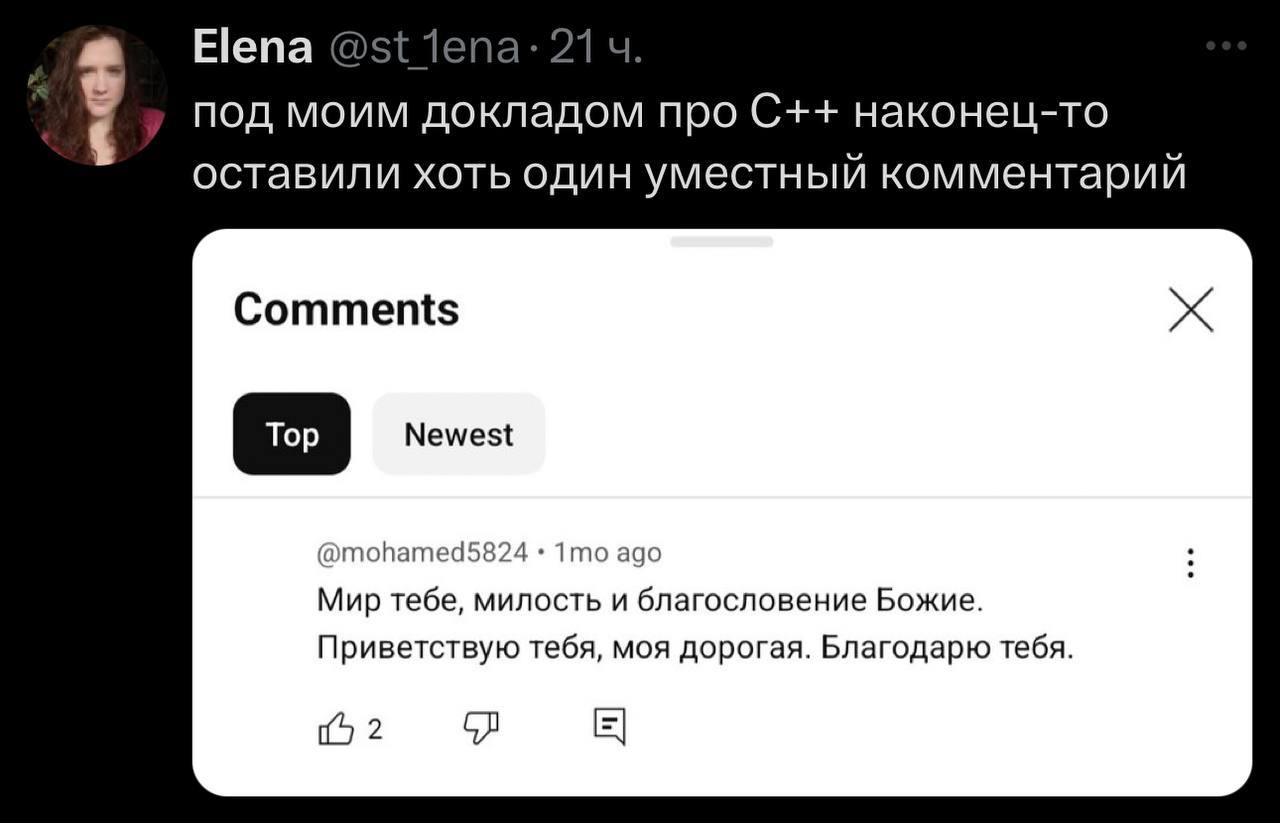The height and width of the screenshot is (823, 1280).
Task: Close the Comments panel with X
Action: (x=1191, y=309)
